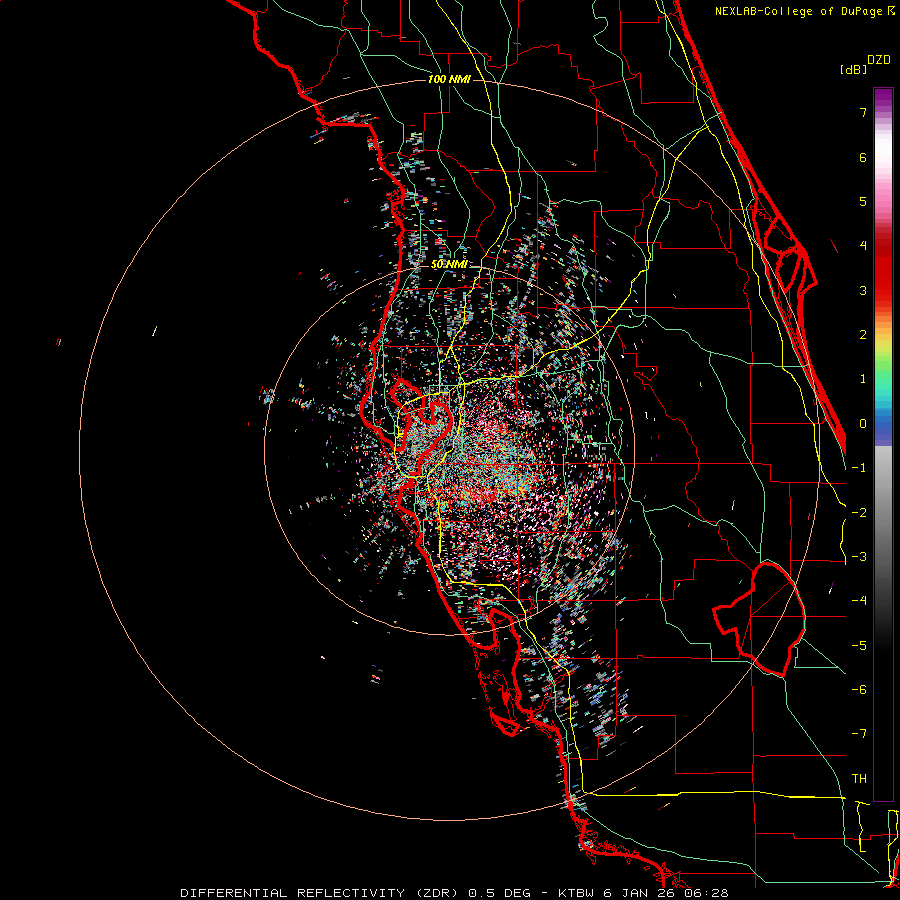The width and height of the screenshot is (900, 900).
Task: Select the vertical ZDR color scale bar
Action: pos(883,444)
